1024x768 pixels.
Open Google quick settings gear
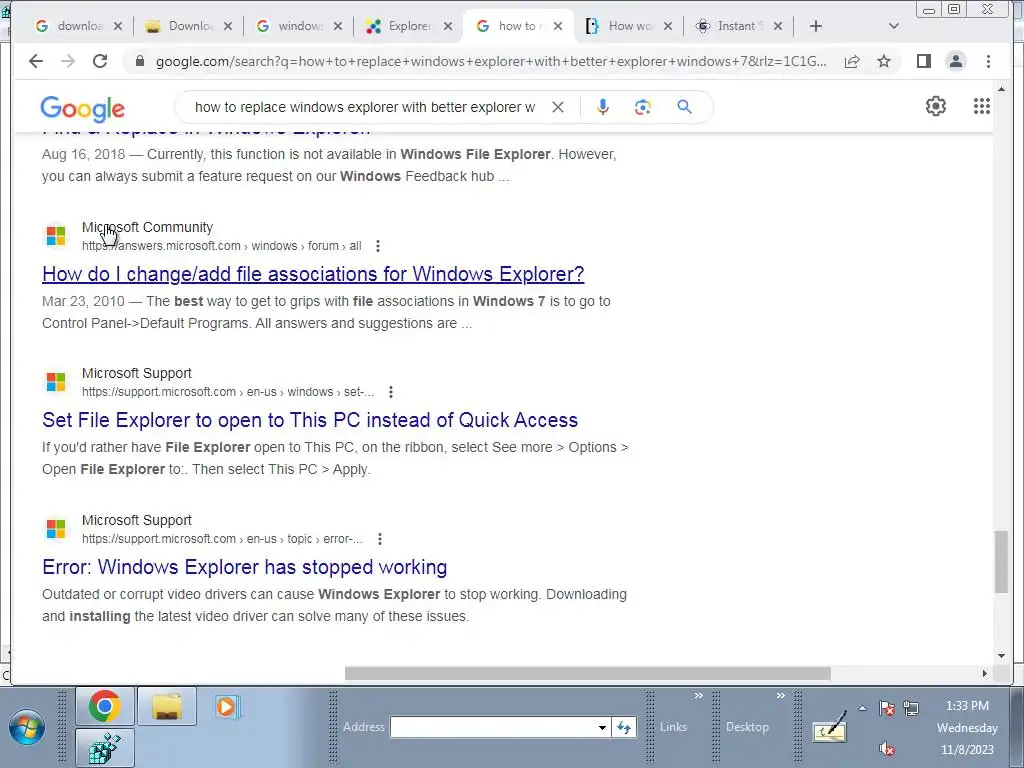tap(935, 106)
